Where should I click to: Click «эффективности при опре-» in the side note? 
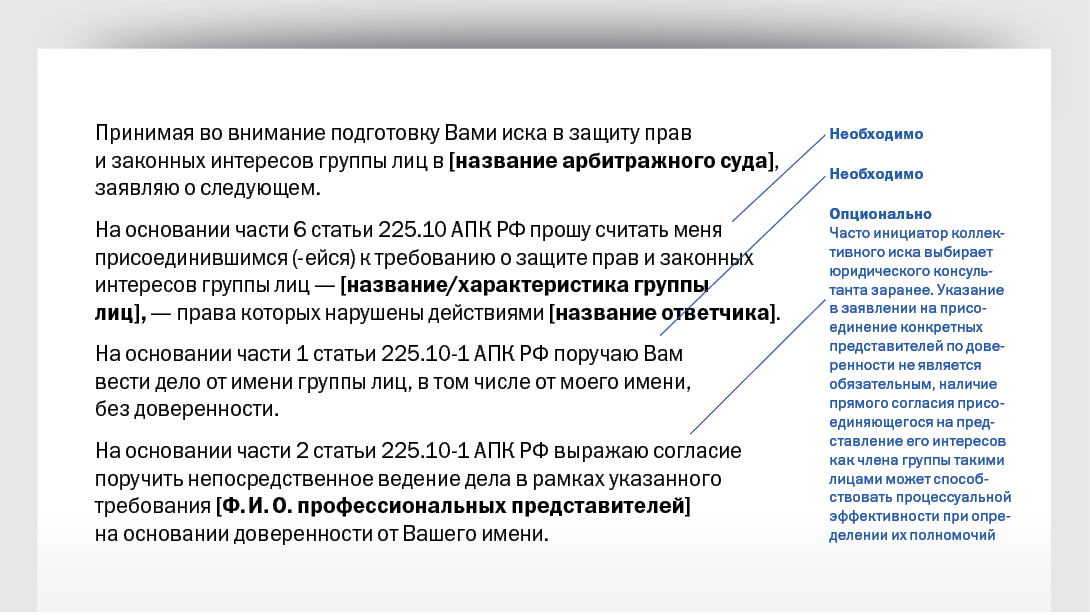point(918,516)
